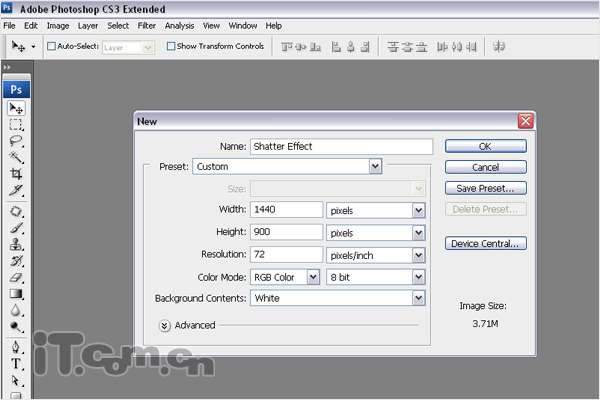
Task: Click OK to create document
Action: click(485, 146)
